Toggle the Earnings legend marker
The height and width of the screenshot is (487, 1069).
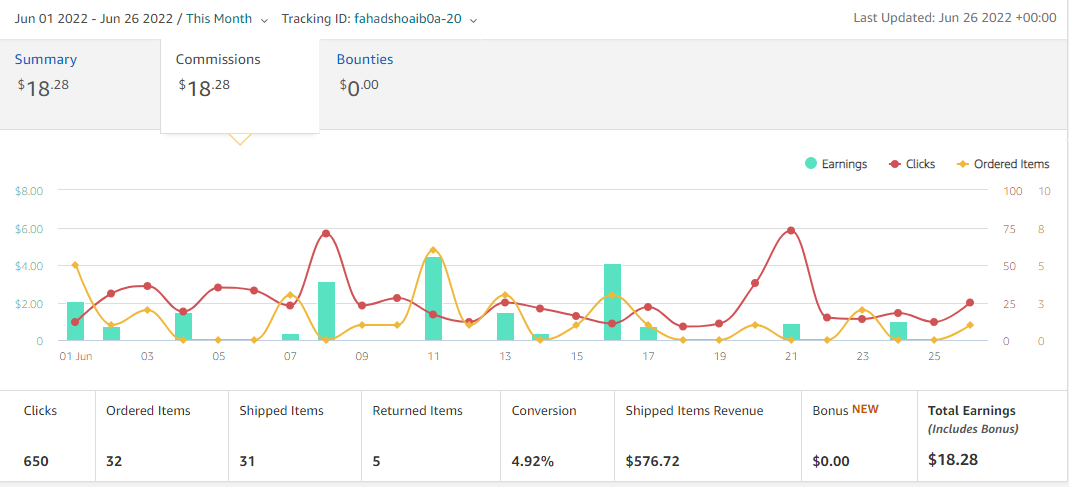tap(811, 164)
